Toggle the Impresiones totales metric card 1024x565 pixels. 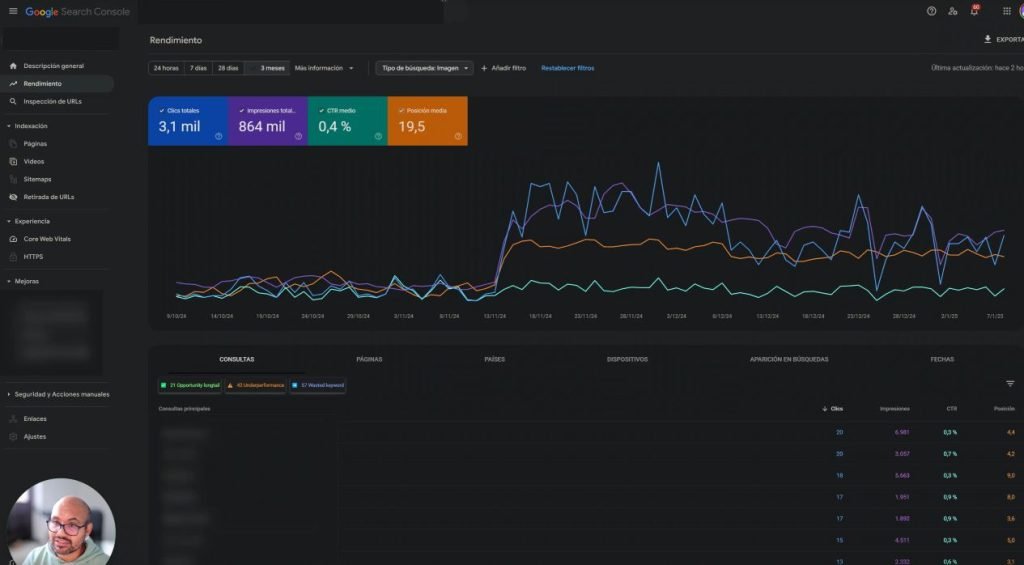click(x=268, y=121)
